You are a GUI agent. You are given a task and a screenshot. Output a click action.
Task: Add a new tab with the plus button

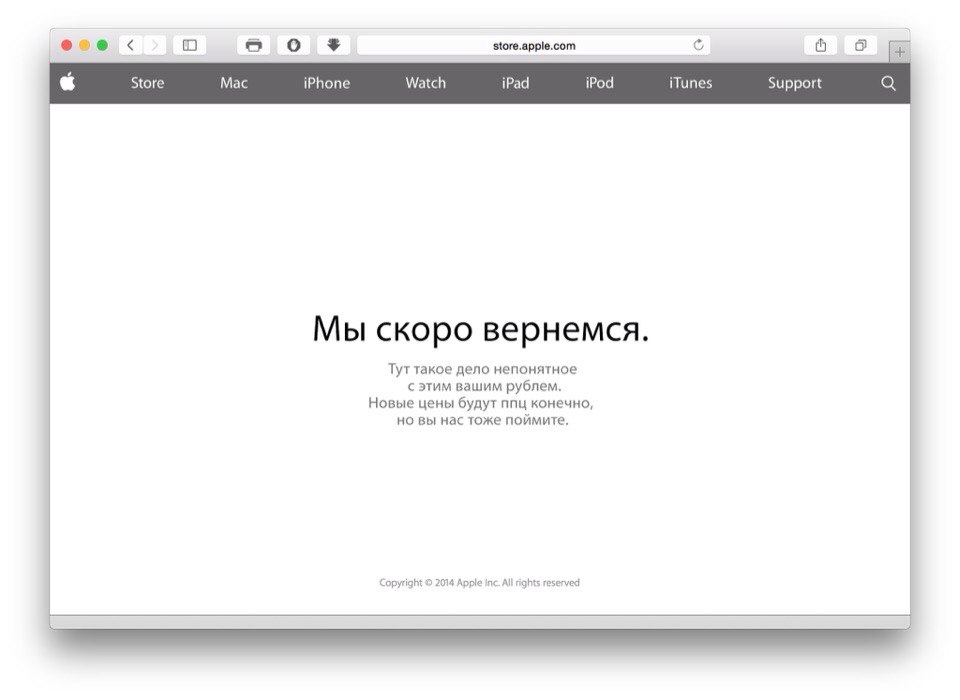[x=899, y=52]
